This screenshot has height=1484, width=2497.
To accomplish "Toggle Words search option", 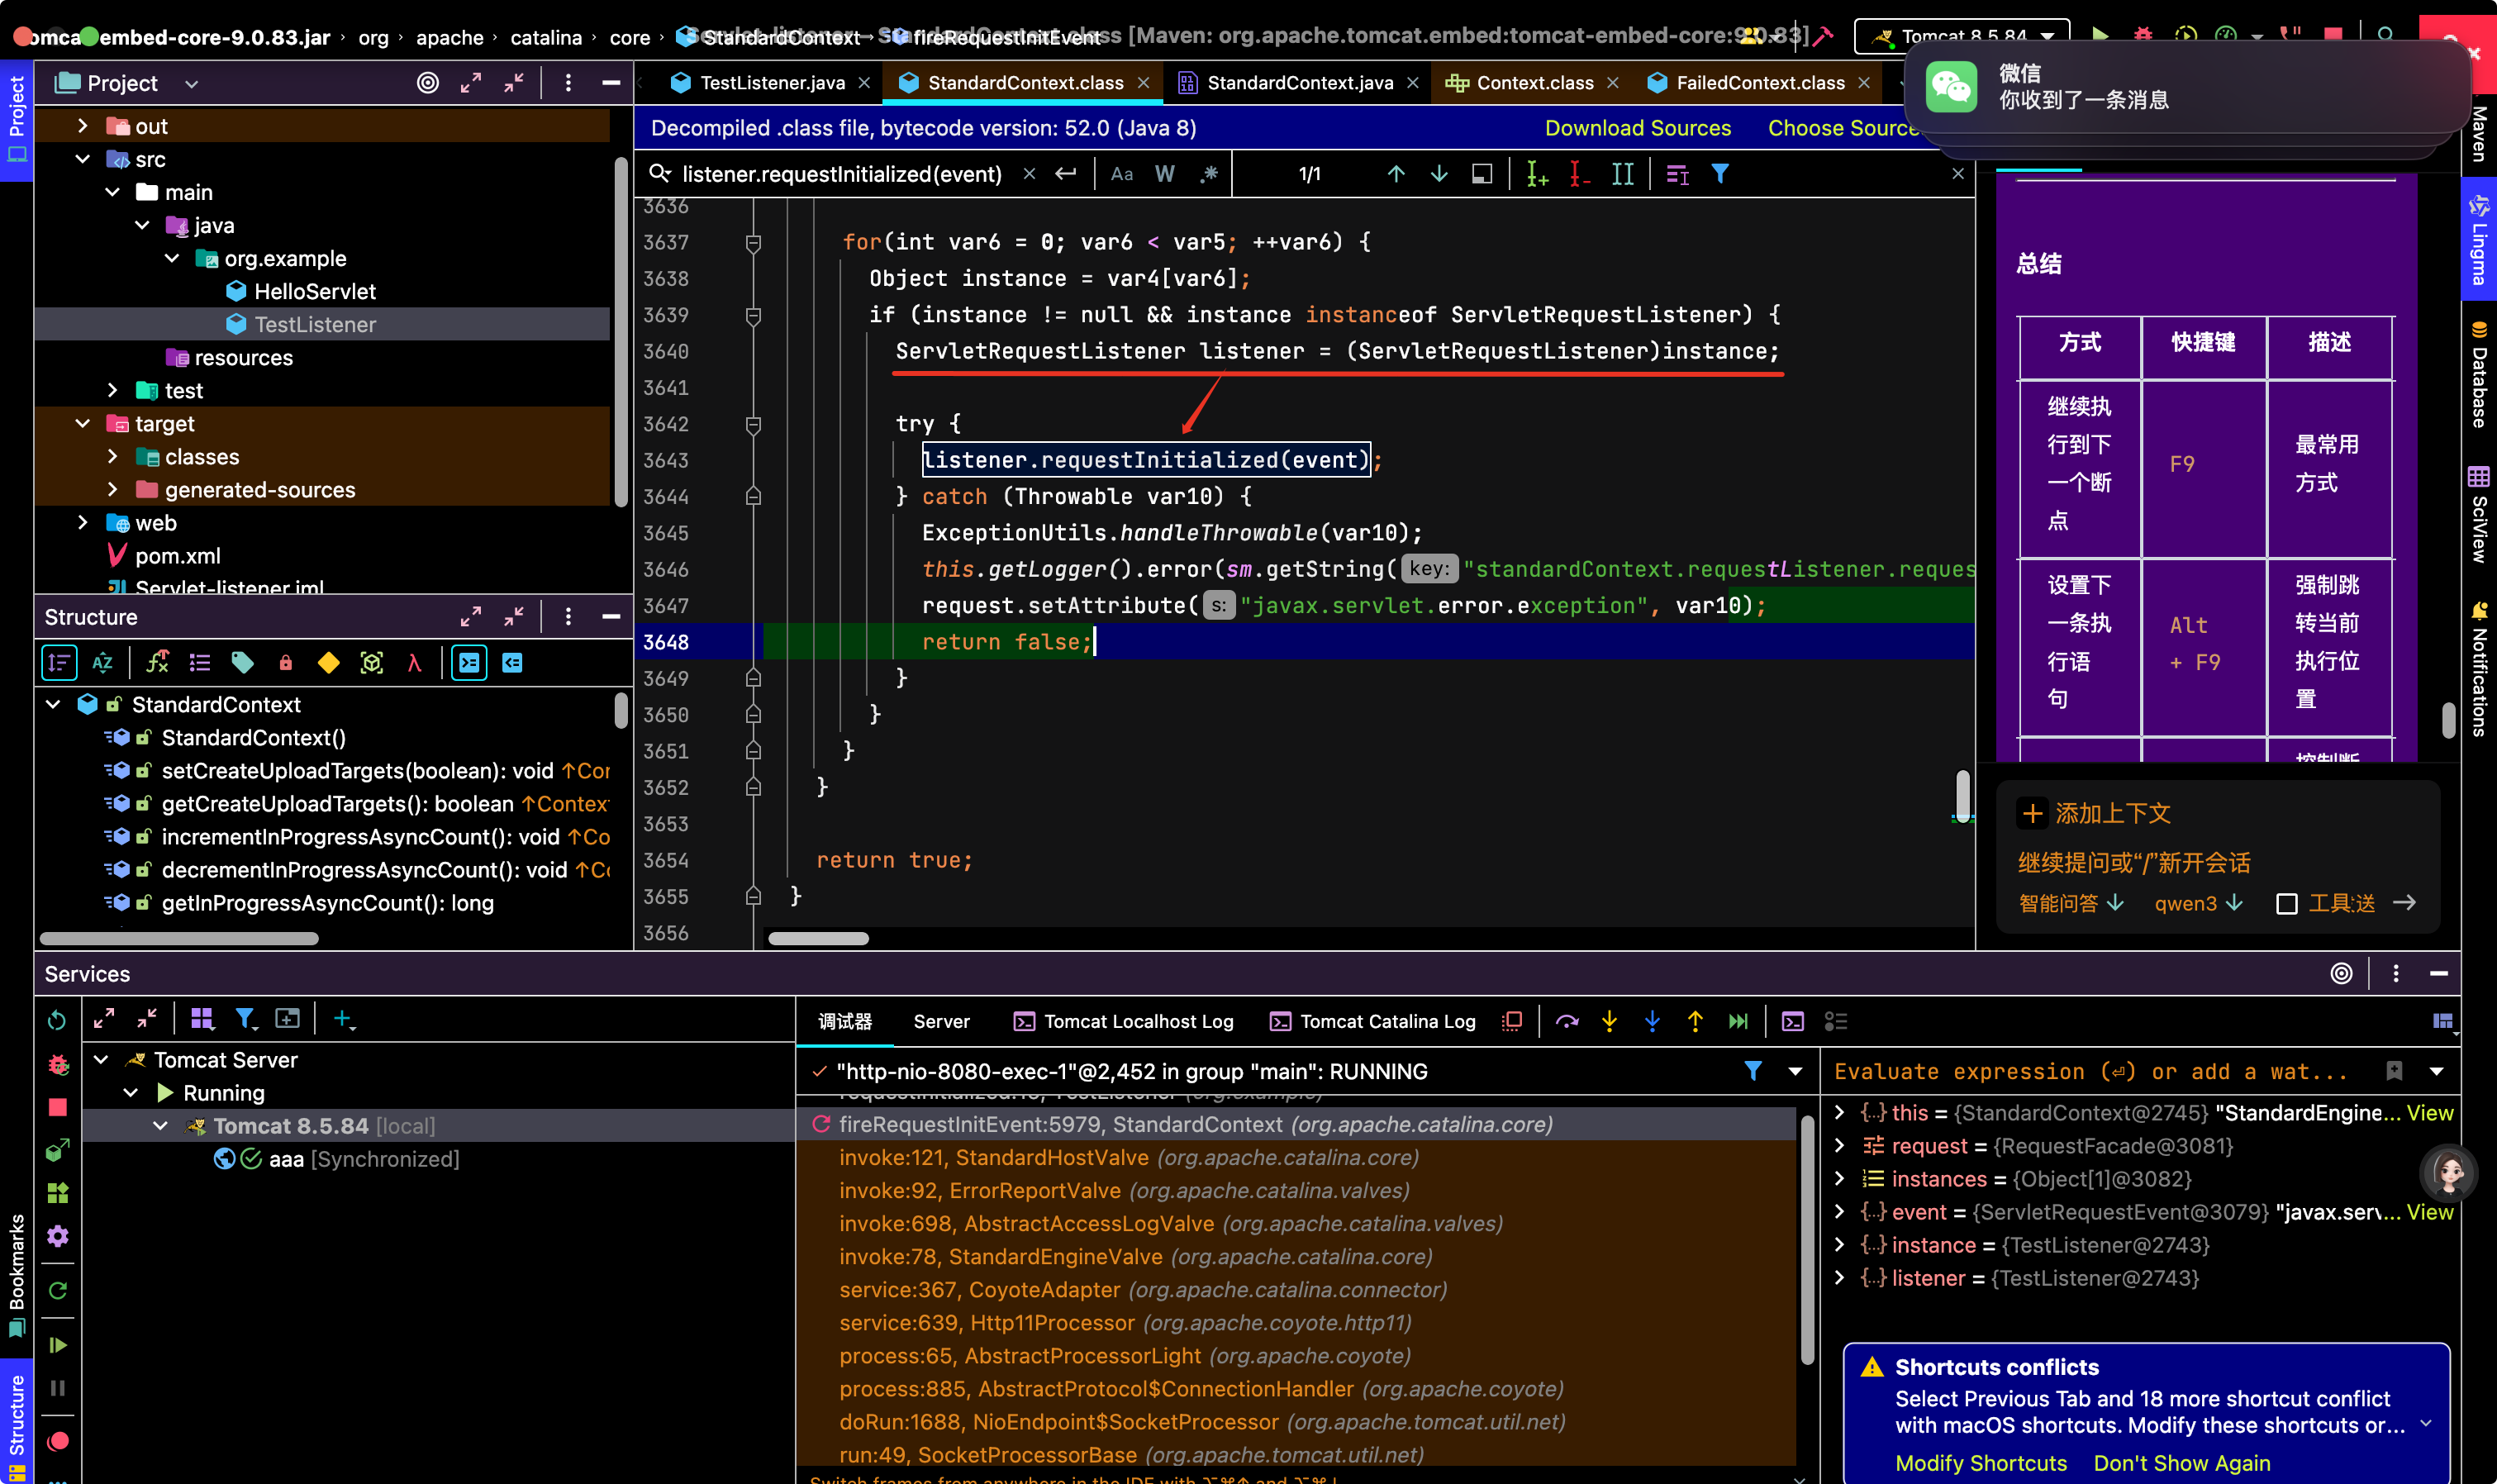I will (1165, 174).
